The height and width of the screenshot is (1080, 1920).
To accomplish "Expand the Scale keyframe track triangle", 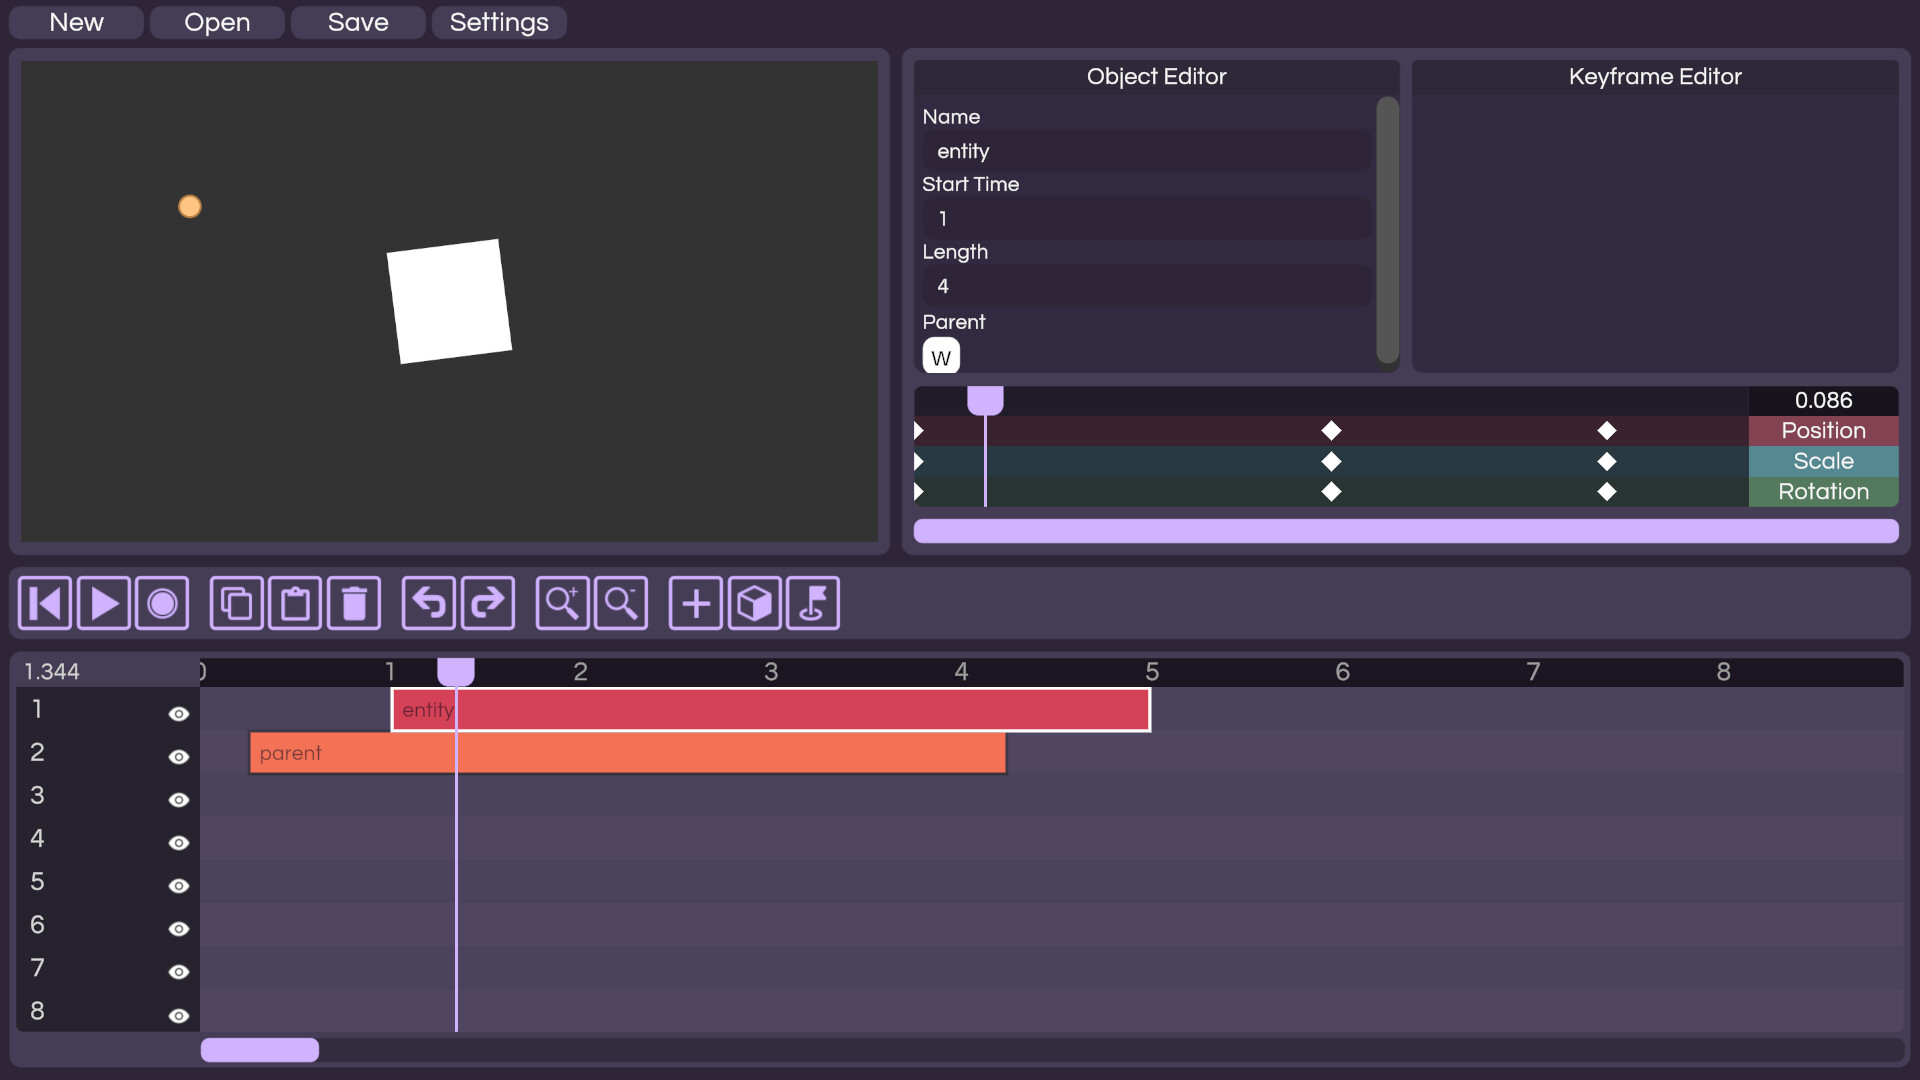I will coord(919,461).
